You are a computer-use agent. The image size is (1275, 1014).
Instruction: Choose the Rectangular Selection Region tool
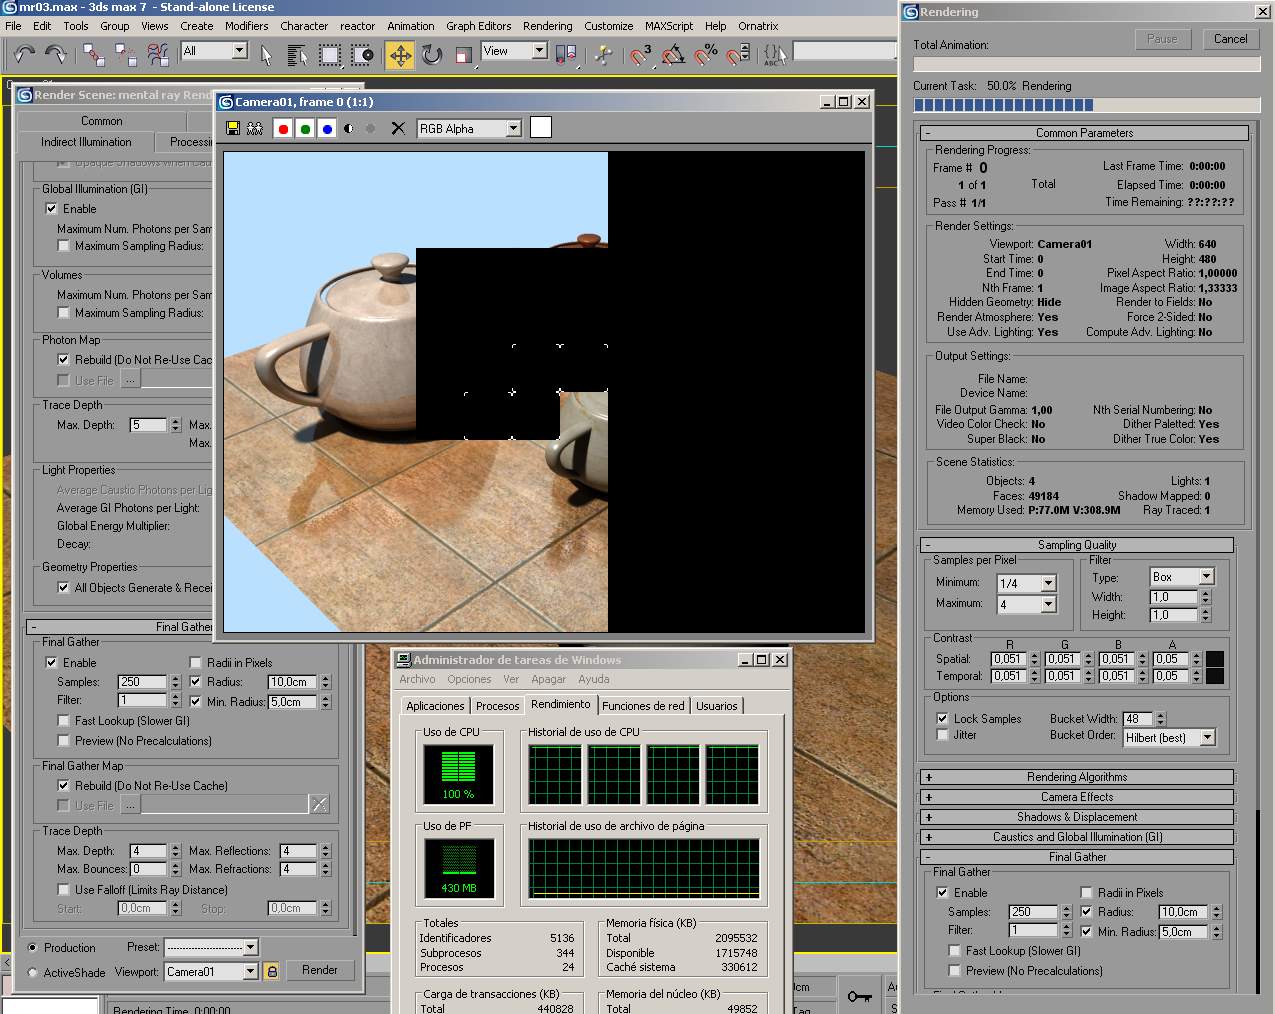[x=330, y=54]
